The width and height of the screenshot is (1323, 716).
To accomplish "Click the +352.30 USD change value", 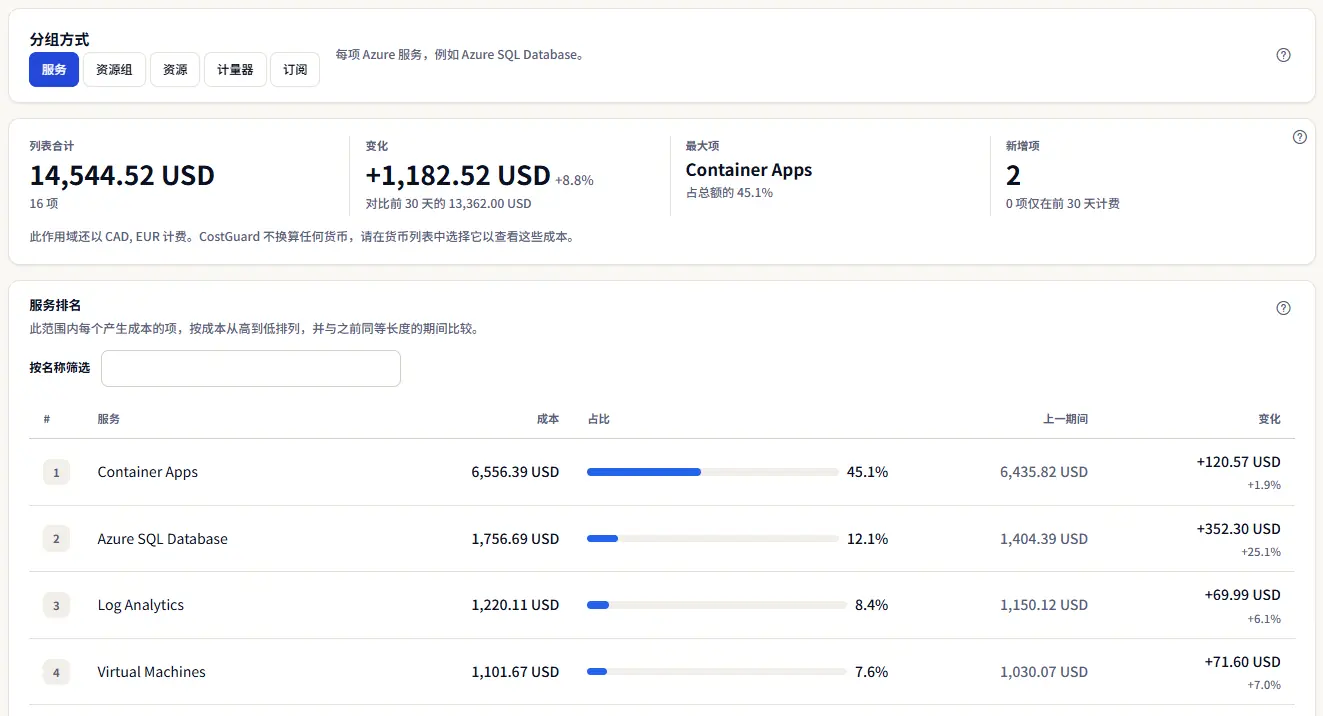I will click(x=1238, y=529).
